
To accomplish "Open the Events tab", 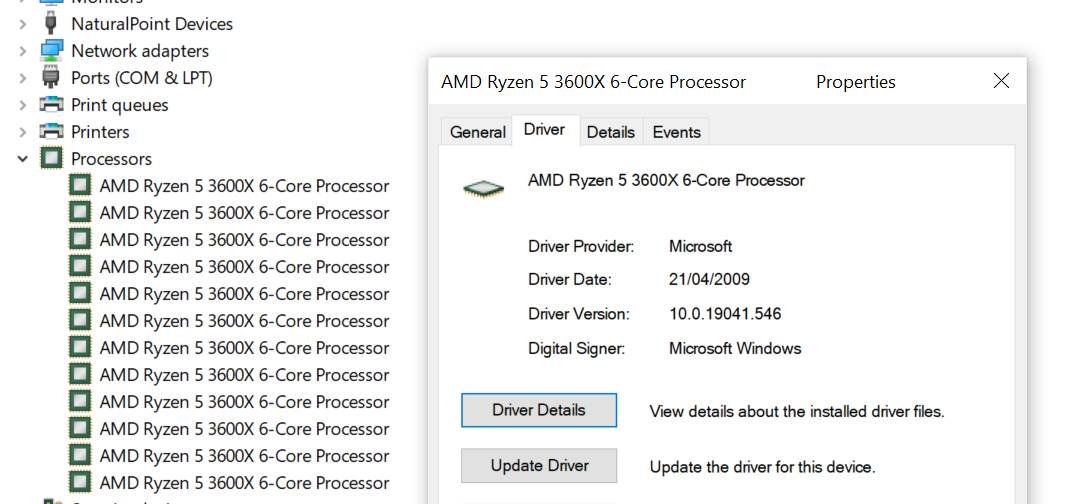I will click(677, 132).
